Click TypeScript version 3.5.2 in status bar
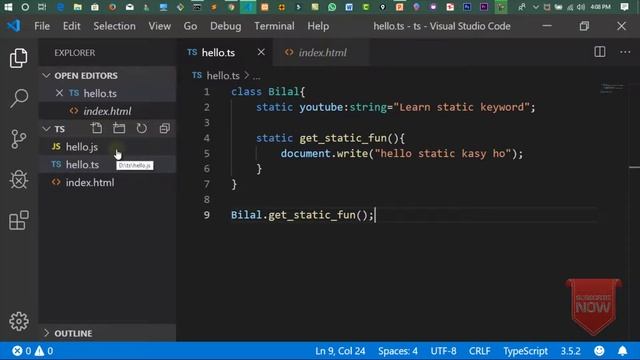This screenshot has height=360, width=640. 570,351
